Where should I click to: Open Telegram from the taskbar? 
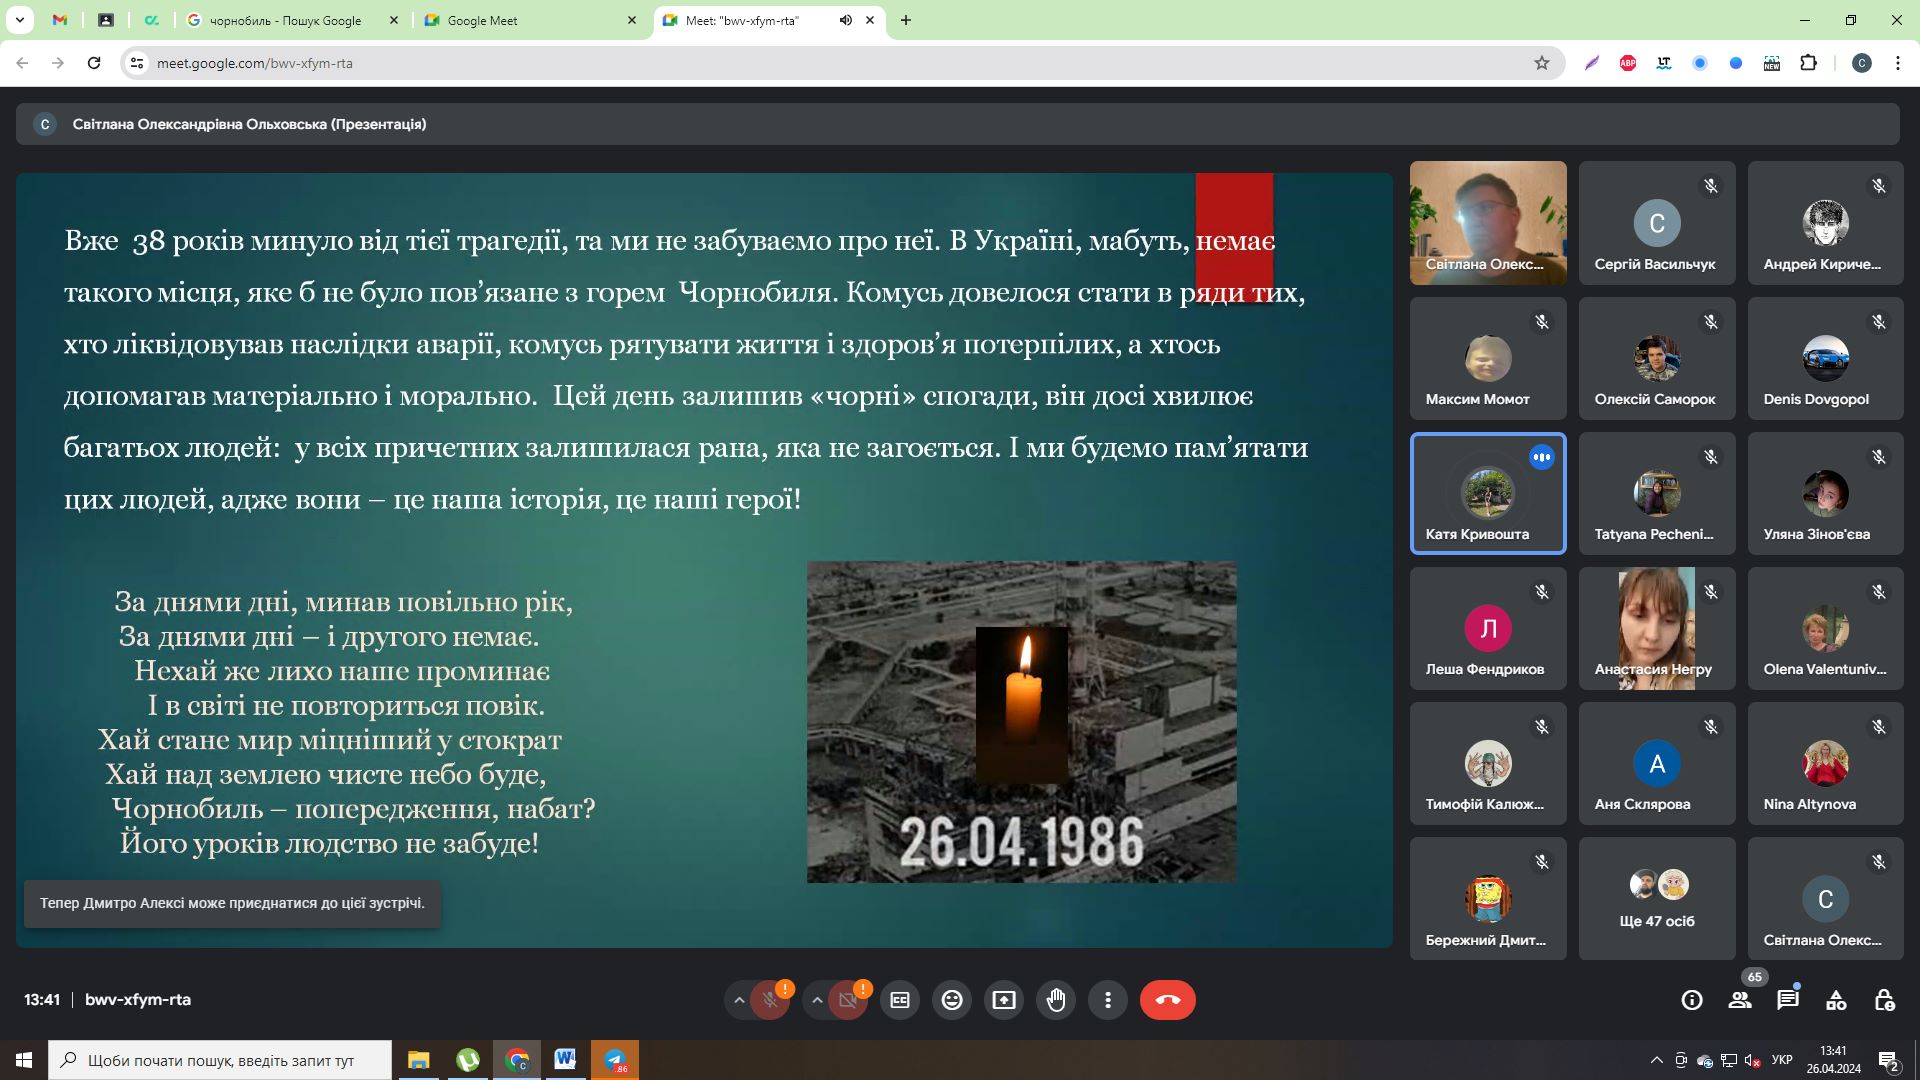pyautogui.click(x=615, y=1060)
